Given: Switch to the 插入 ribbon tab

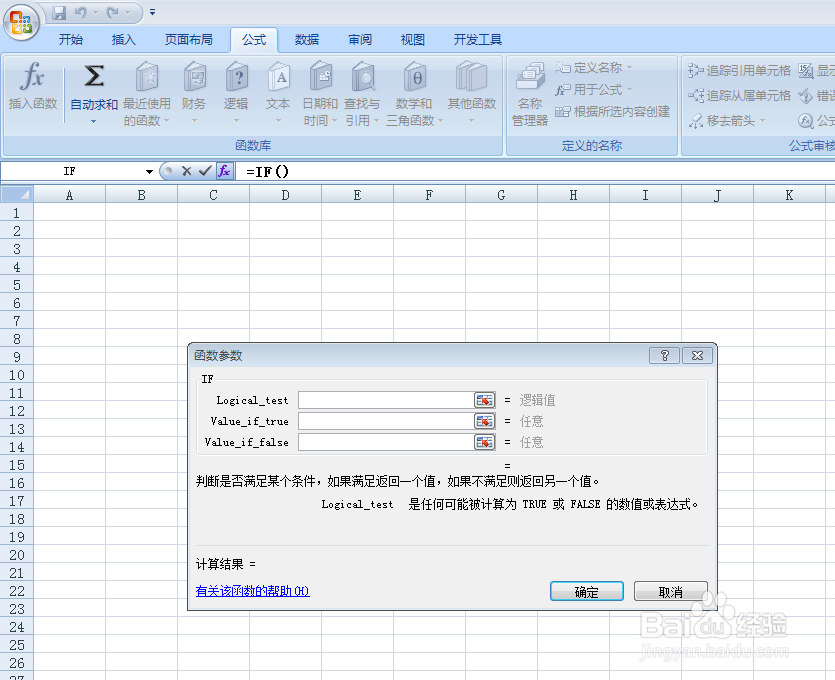Looking at the screenshot, I should pos(124,39).
